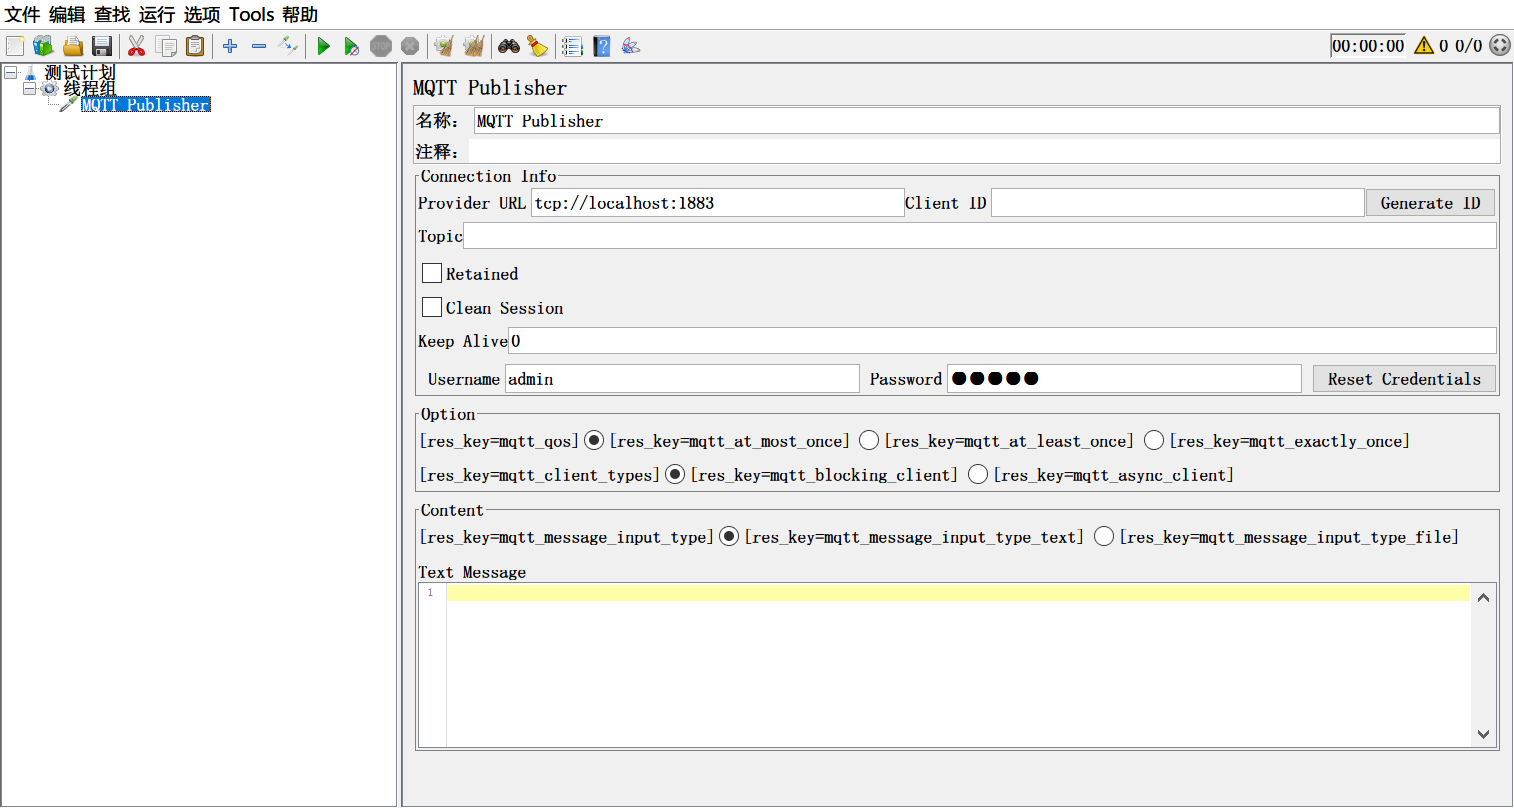1514x808 pixels.
Task: Click the Help question-mark book icon
Action: tap(602, 46)
